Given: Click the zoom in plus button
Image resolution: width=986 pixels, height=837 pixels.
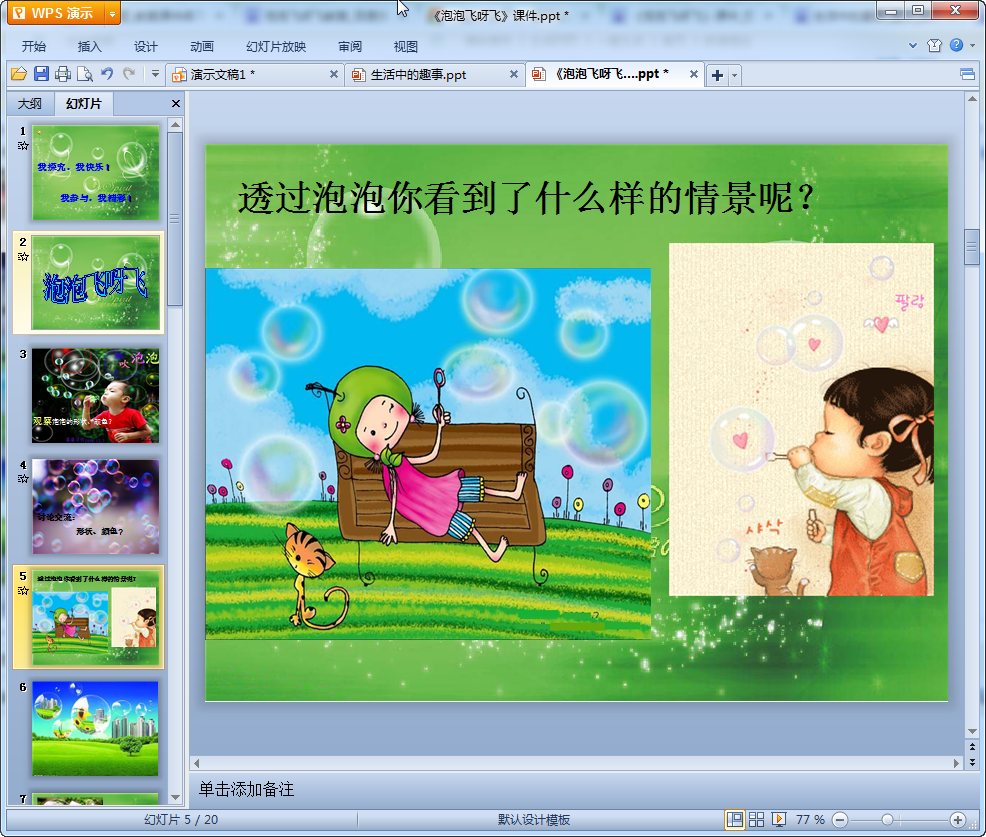Looking at the screenshot, I should 957,819.
